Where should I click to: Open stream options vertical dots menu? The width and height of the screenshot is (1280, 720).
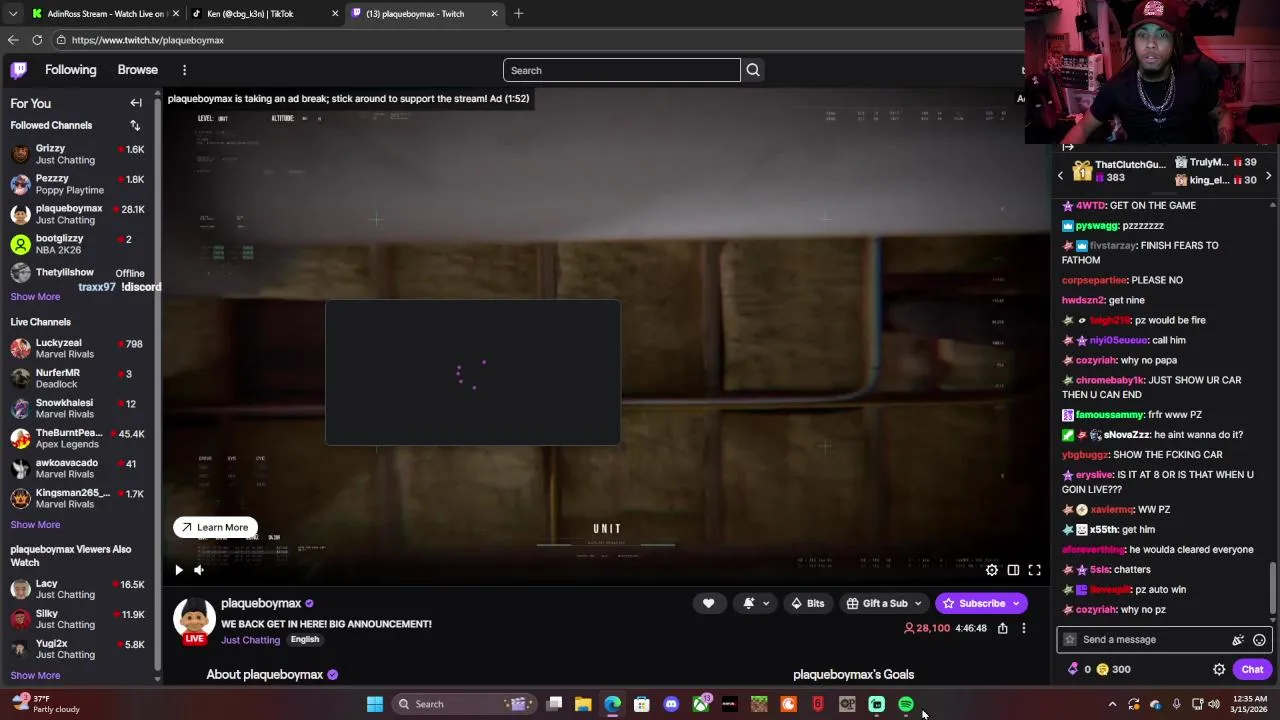1023,628
